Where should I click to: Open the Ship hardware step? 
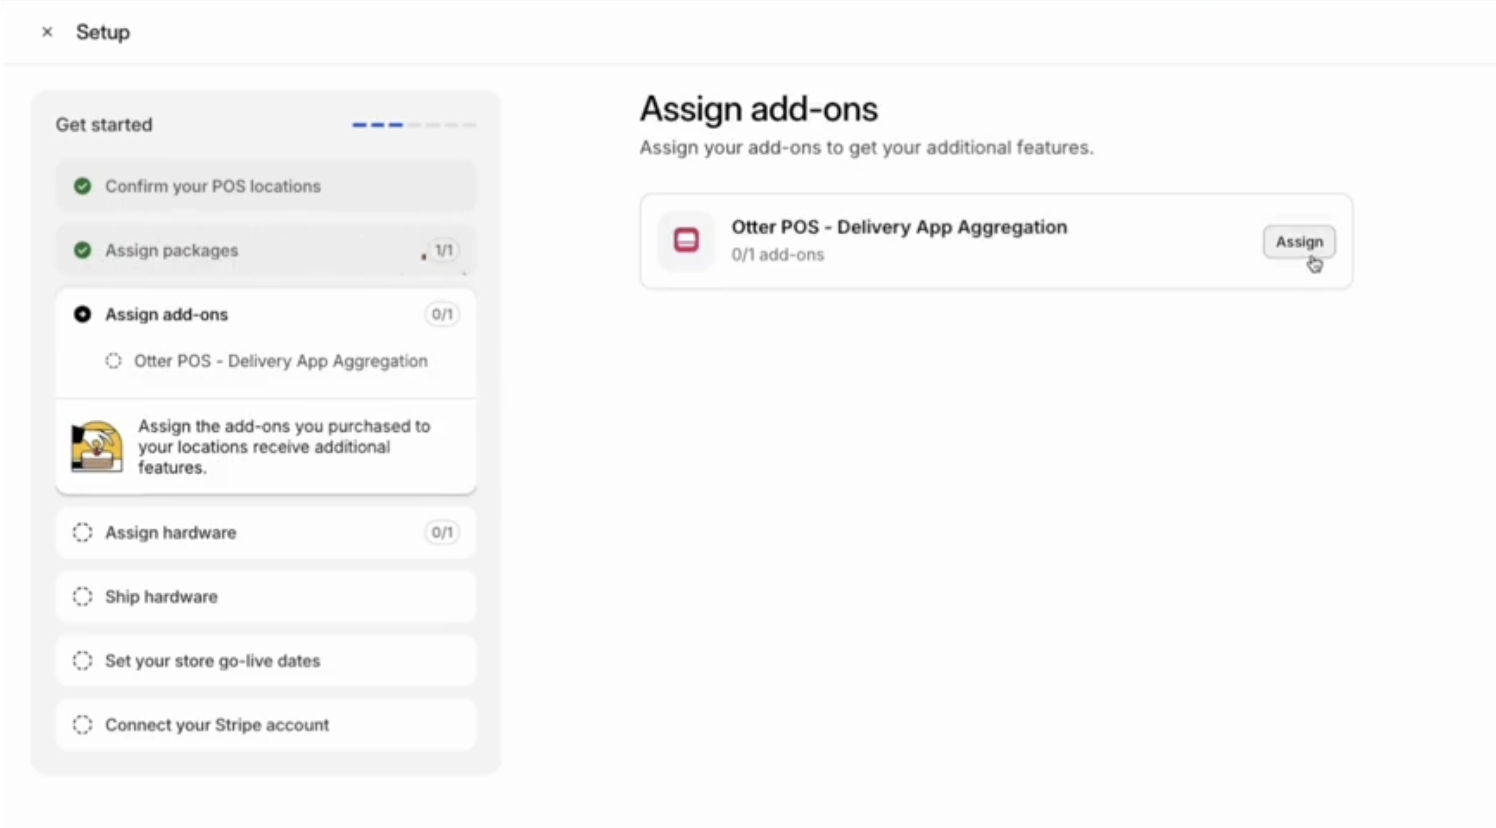pos(266,596)
